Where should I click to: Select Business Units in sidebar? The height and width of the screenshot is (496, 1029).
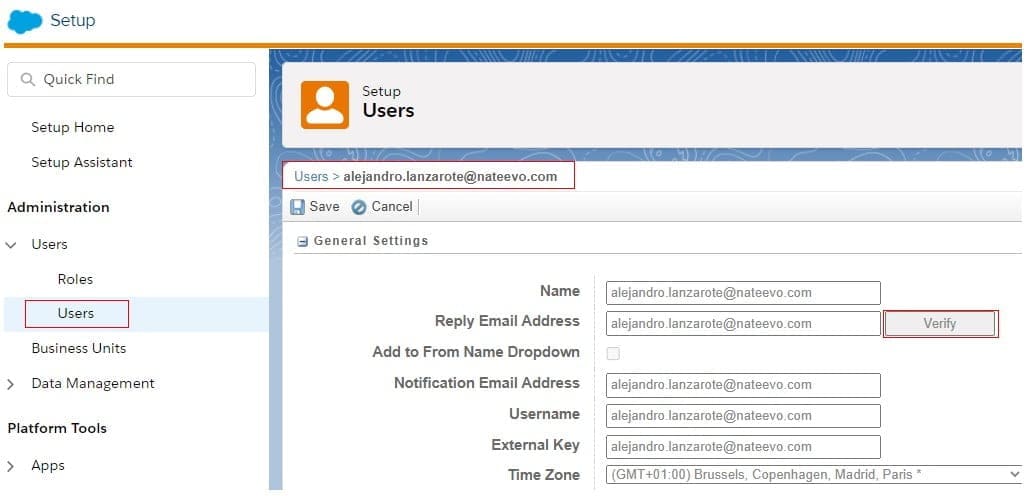(x=78, y=348)
